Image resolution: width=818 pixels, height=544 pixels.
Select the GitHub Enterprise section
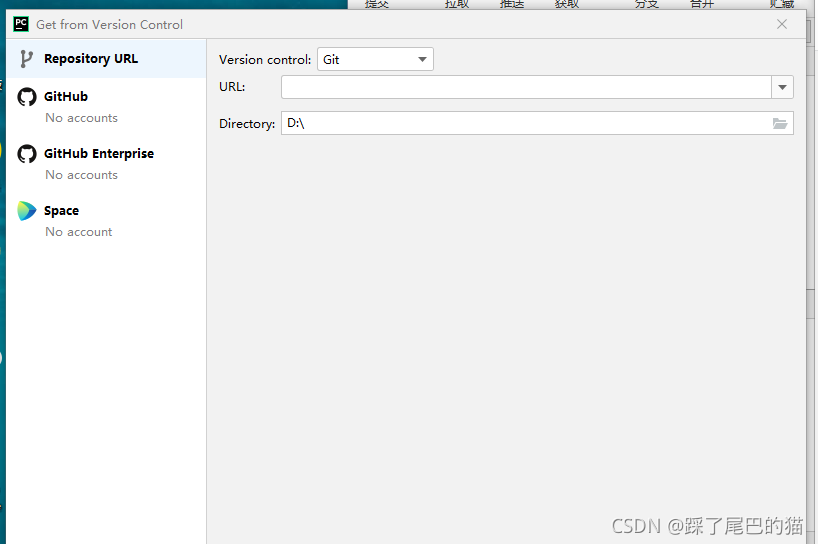point(106,163)
